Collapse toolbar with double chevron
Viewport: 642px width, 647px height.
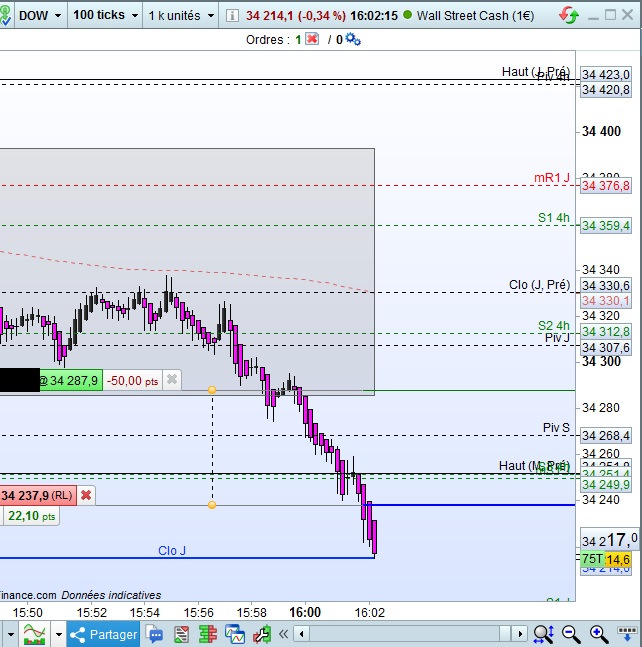coord(283,634)
